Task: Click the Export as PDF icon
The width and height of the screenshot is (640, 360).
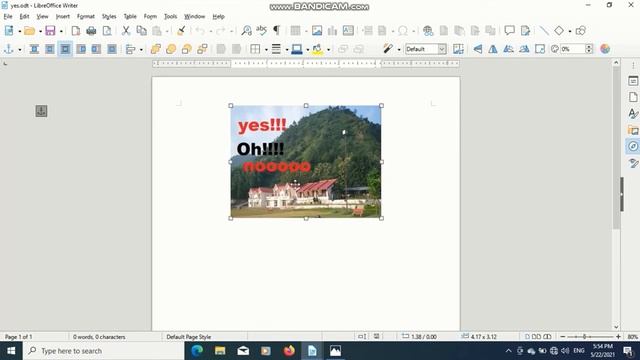Action: click(76, 31)
